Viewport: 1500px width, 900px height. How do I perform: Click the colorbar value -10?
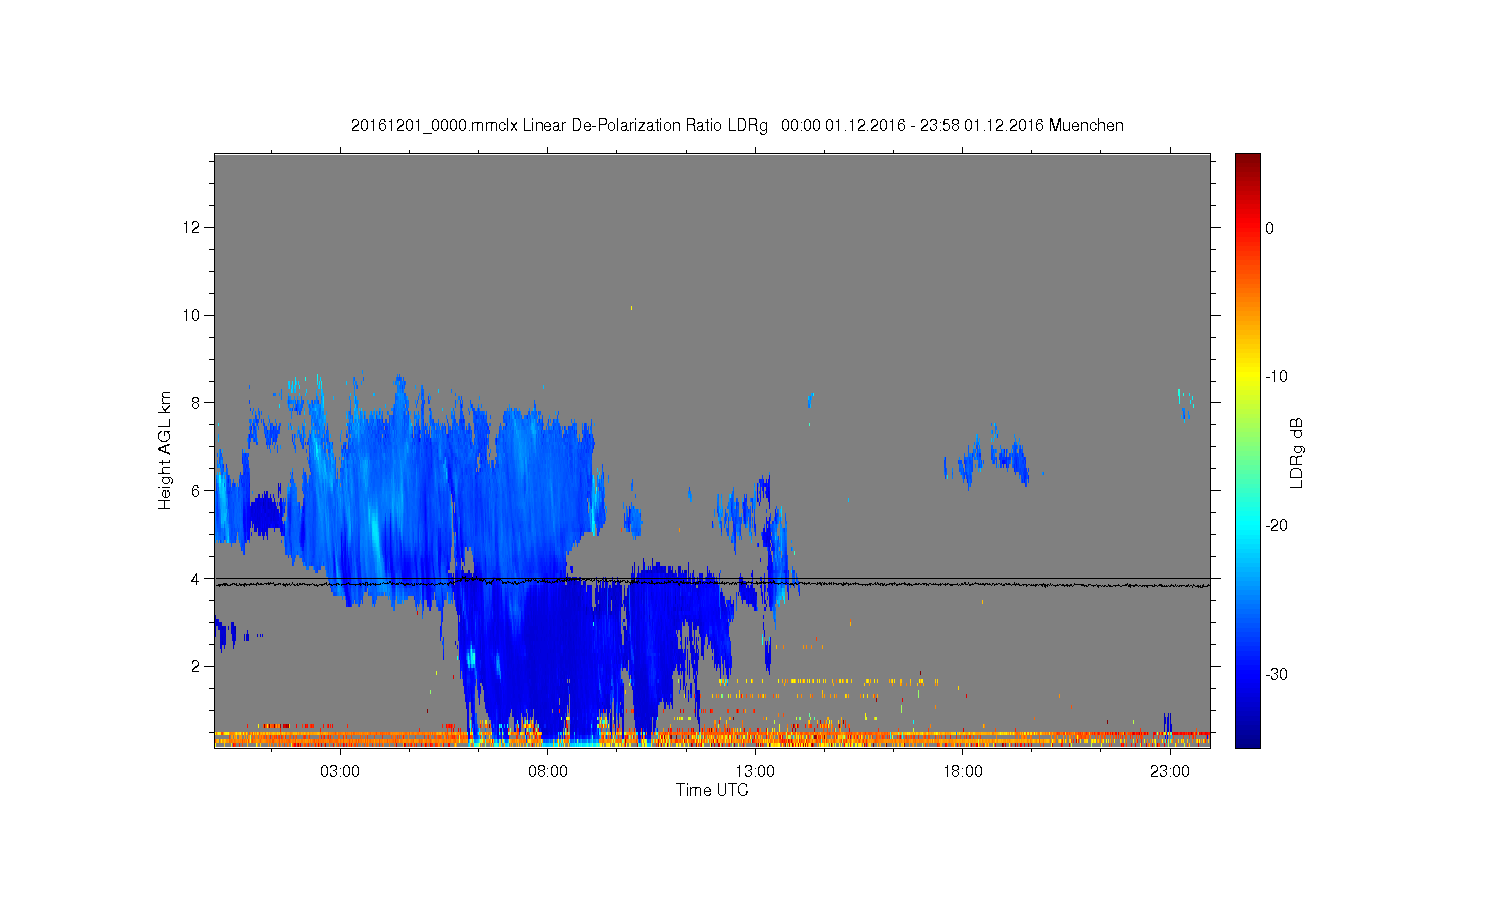1276,377
